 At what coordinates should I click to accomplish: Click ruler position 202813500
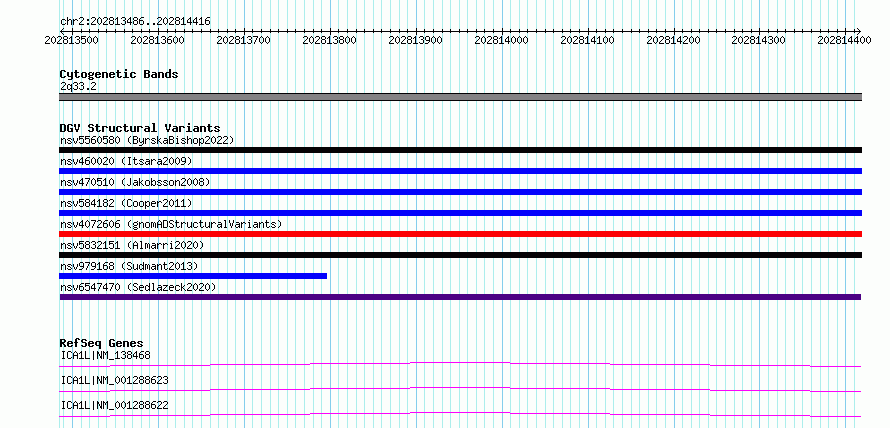pos(72,40)
